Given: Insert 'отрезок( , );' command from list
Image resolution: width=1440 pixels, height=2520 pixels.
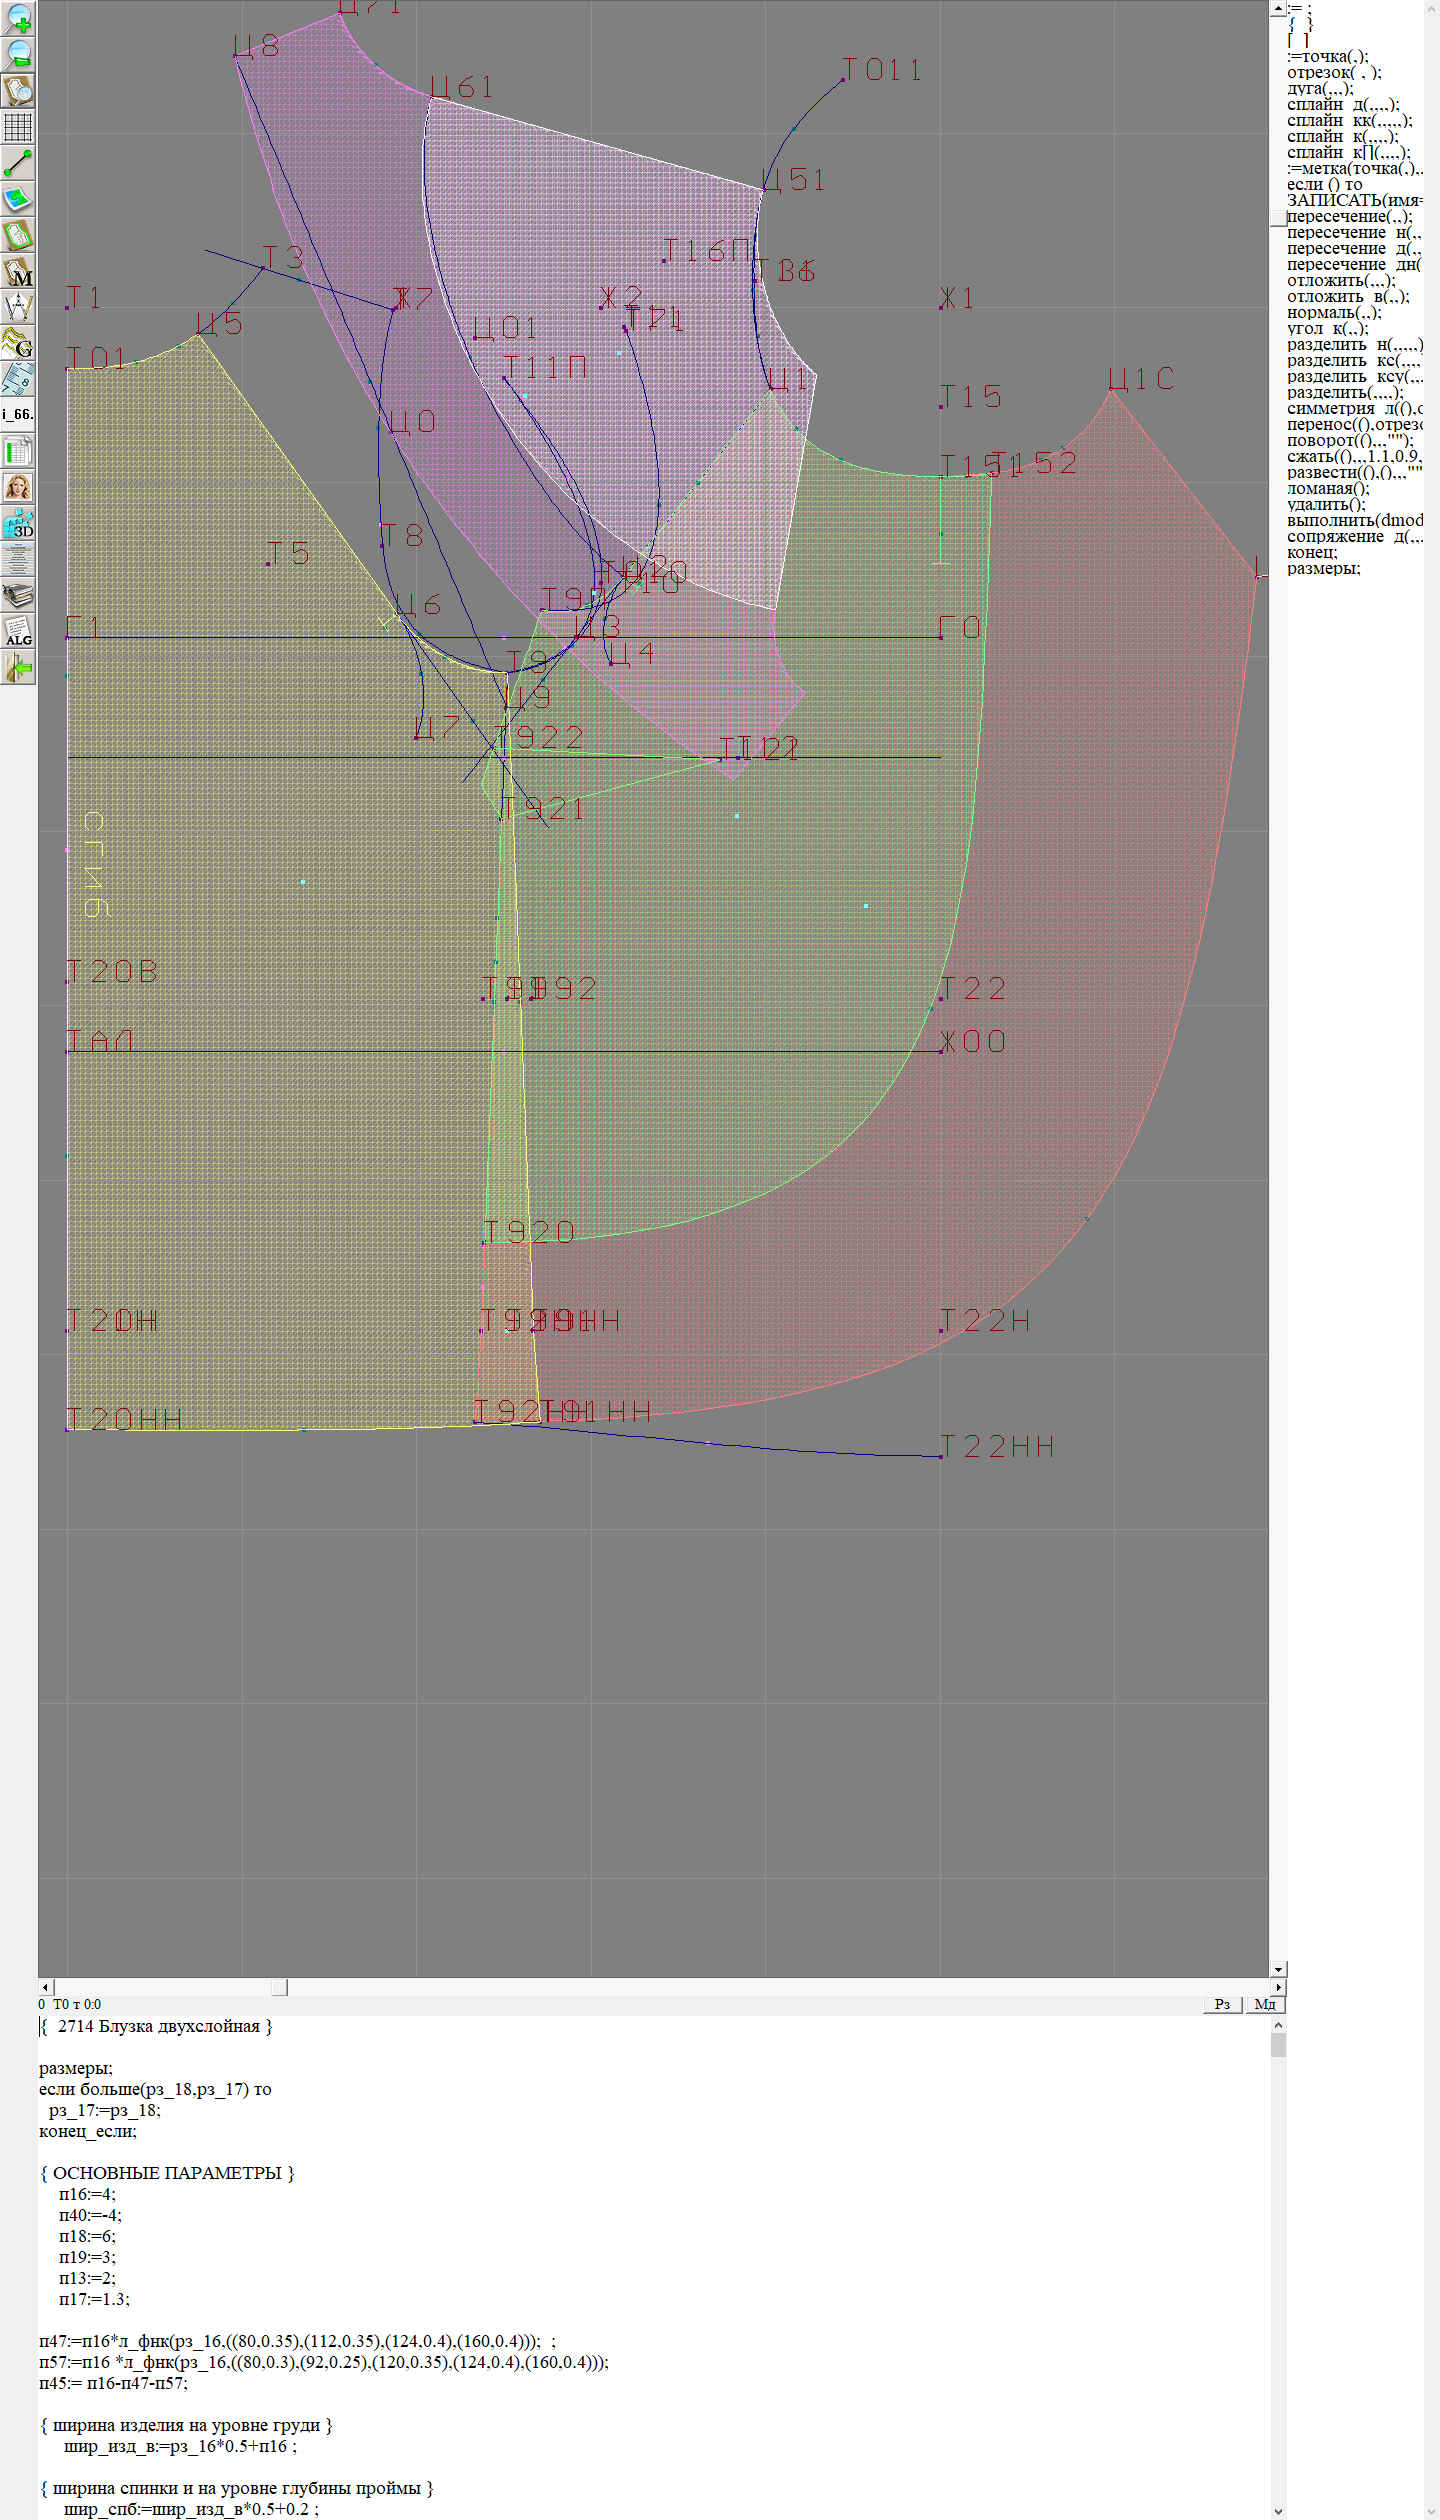Looking at the screenshot, I should click(x=1333, y=72).
